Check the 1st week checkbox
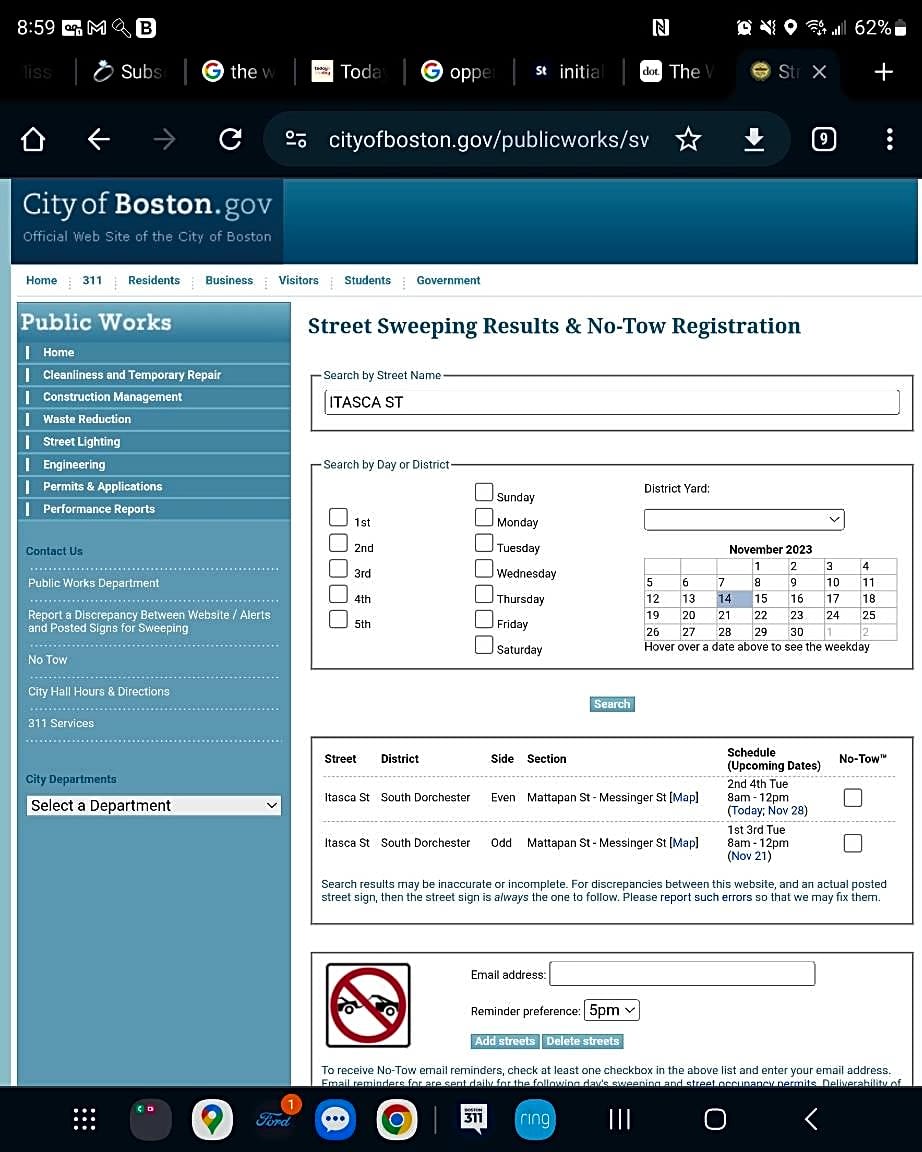 pyautogui.click(x=338, y=517)
